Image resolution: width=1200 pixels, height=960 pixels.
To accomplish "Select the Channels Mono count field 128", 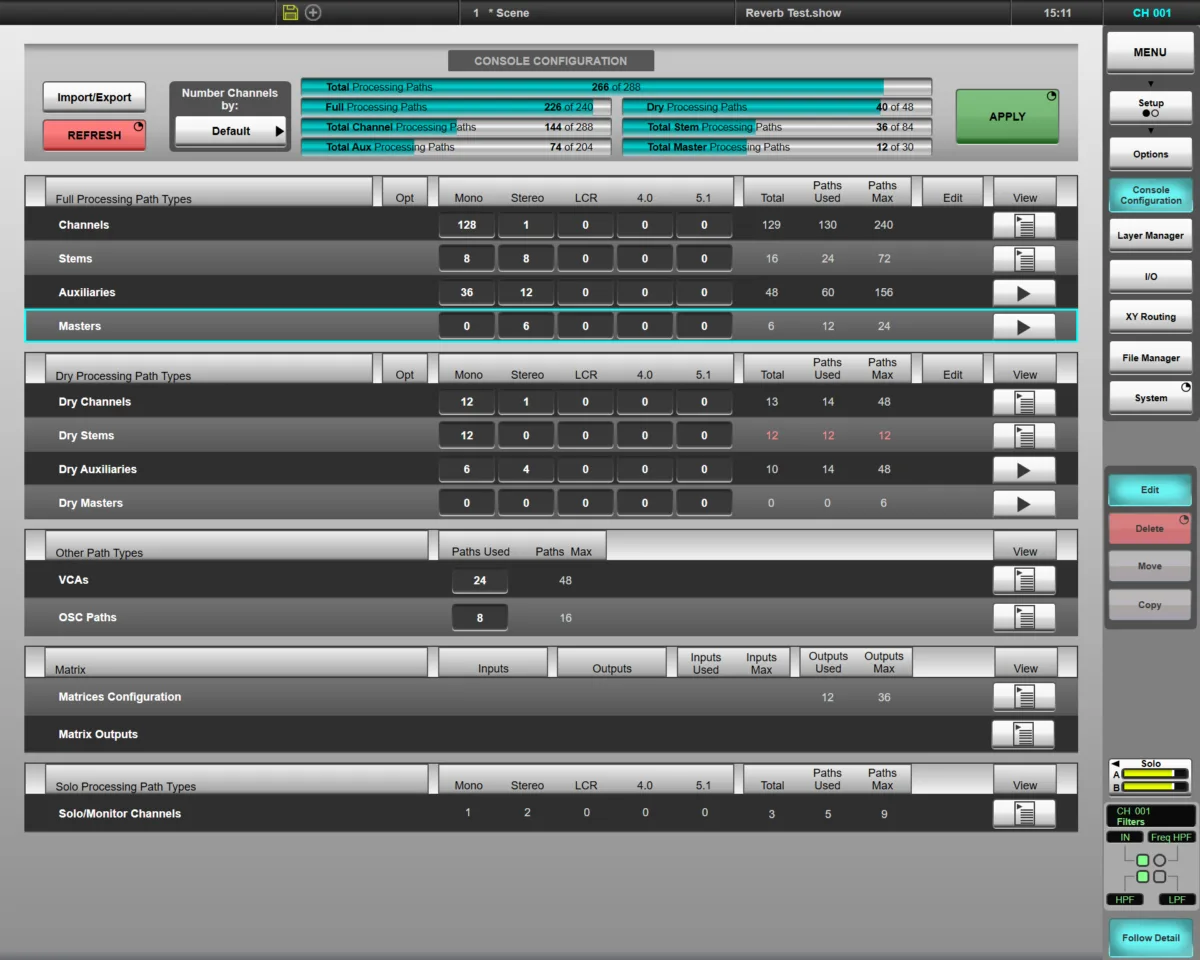I will point(467,225).
